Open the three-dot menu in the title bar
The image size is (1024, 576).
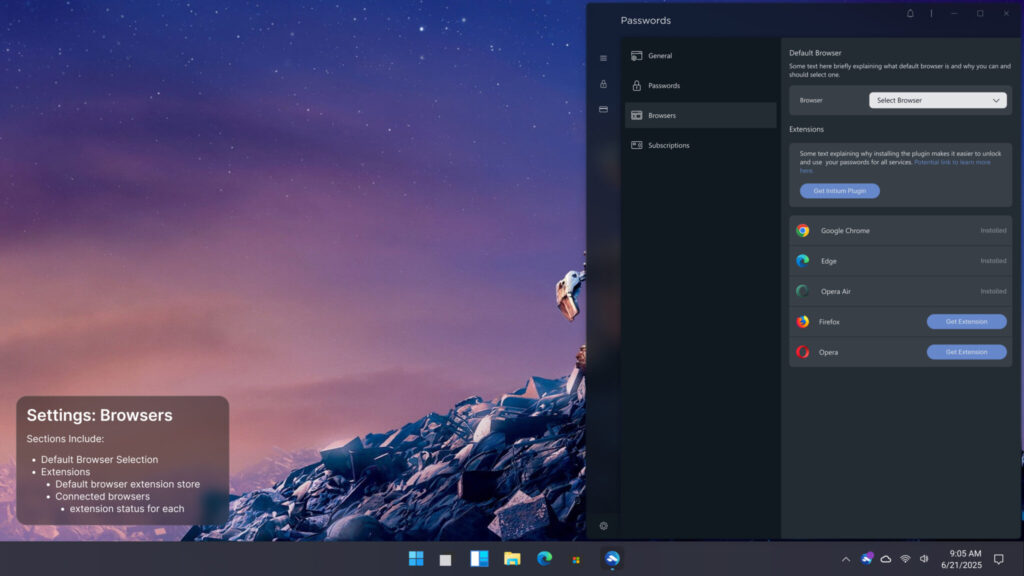tap(931, 13)
